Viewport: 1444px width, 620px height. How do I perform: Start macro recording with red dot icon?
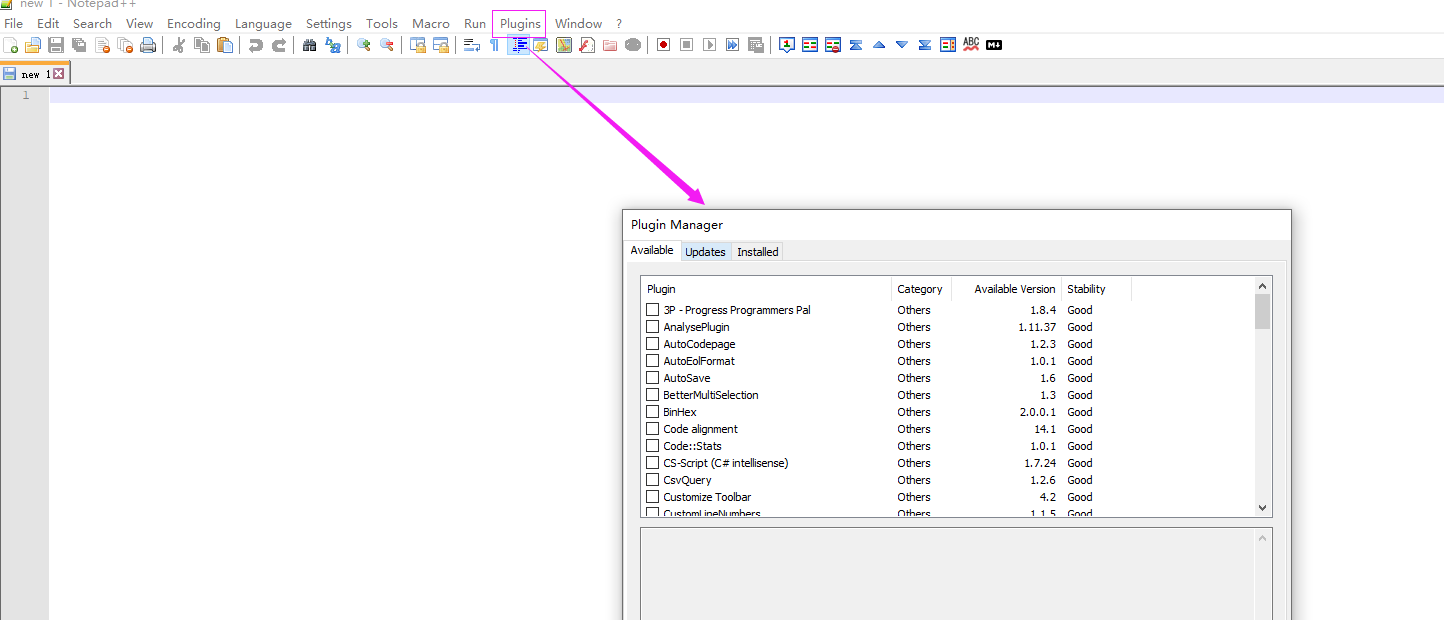pyautogui.click(x=663, y=45)
